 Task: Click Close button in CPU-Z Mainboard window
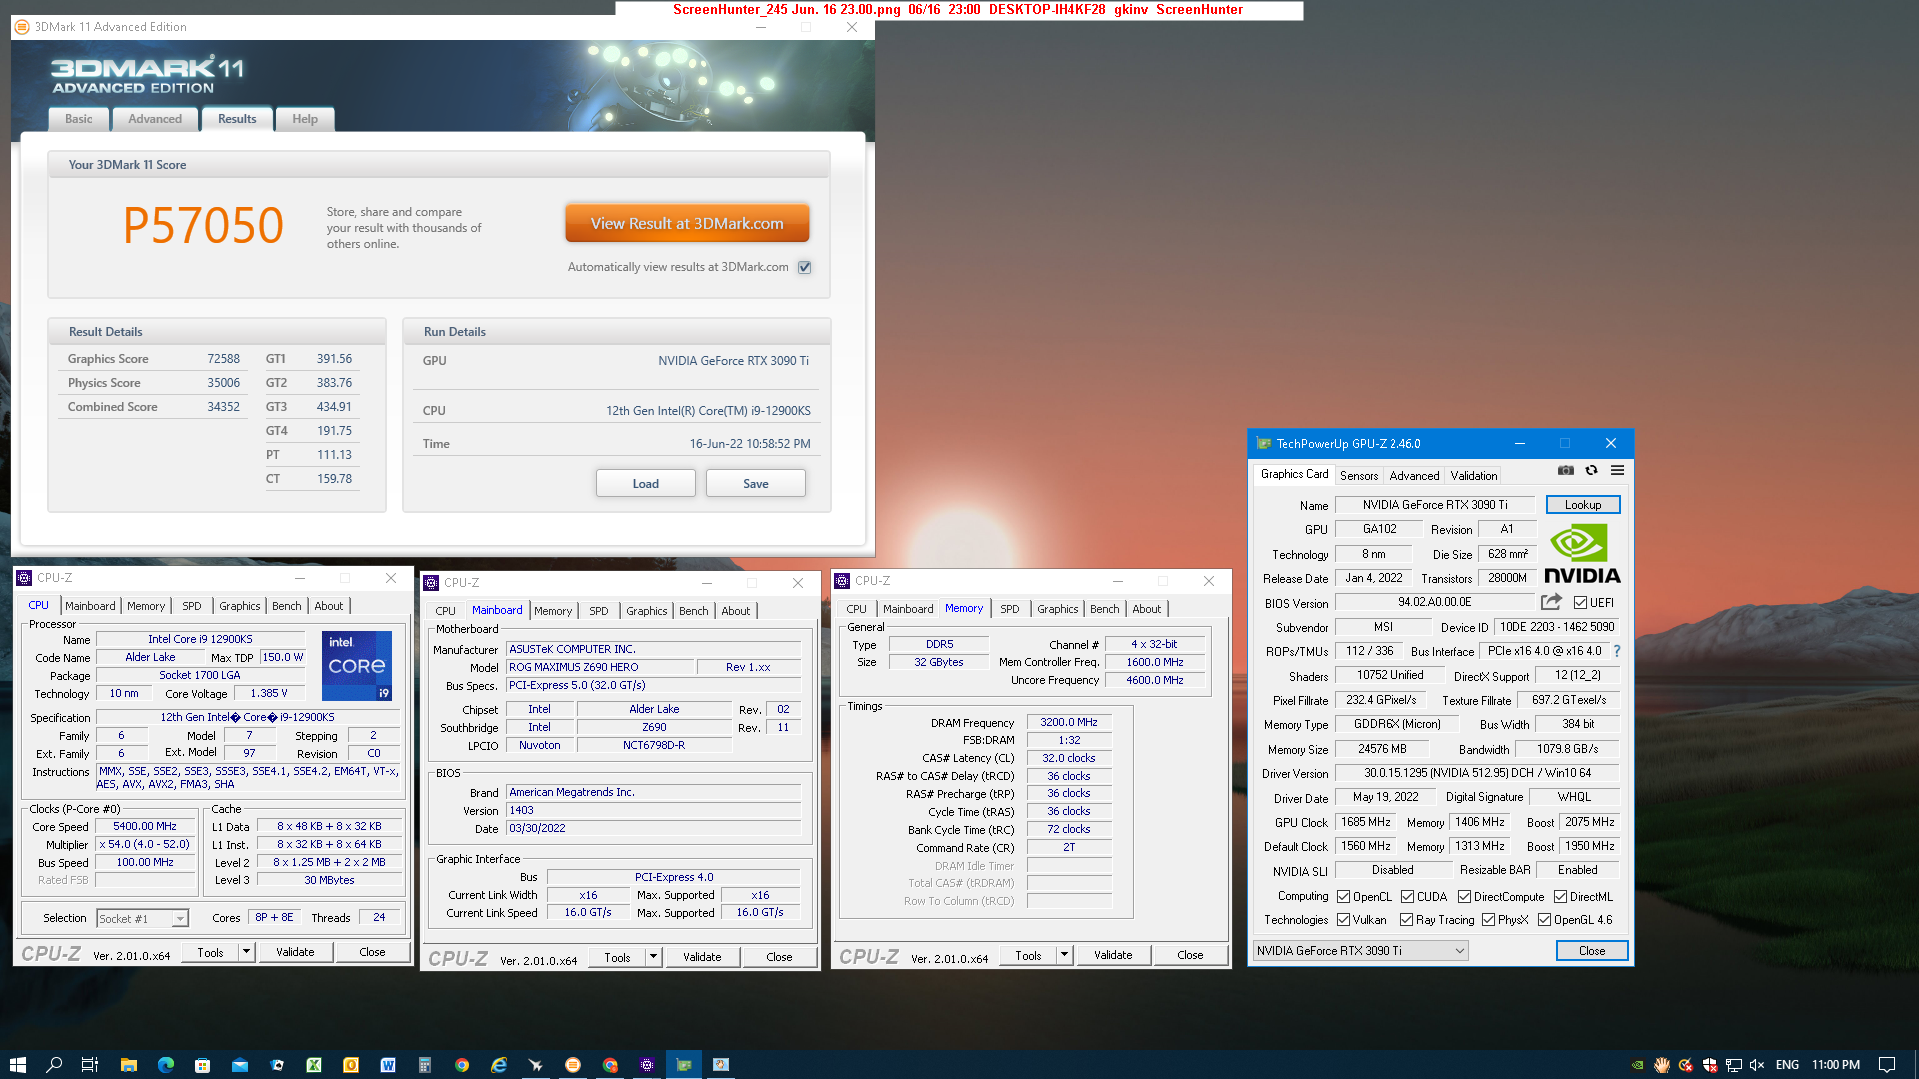point(779,957)
